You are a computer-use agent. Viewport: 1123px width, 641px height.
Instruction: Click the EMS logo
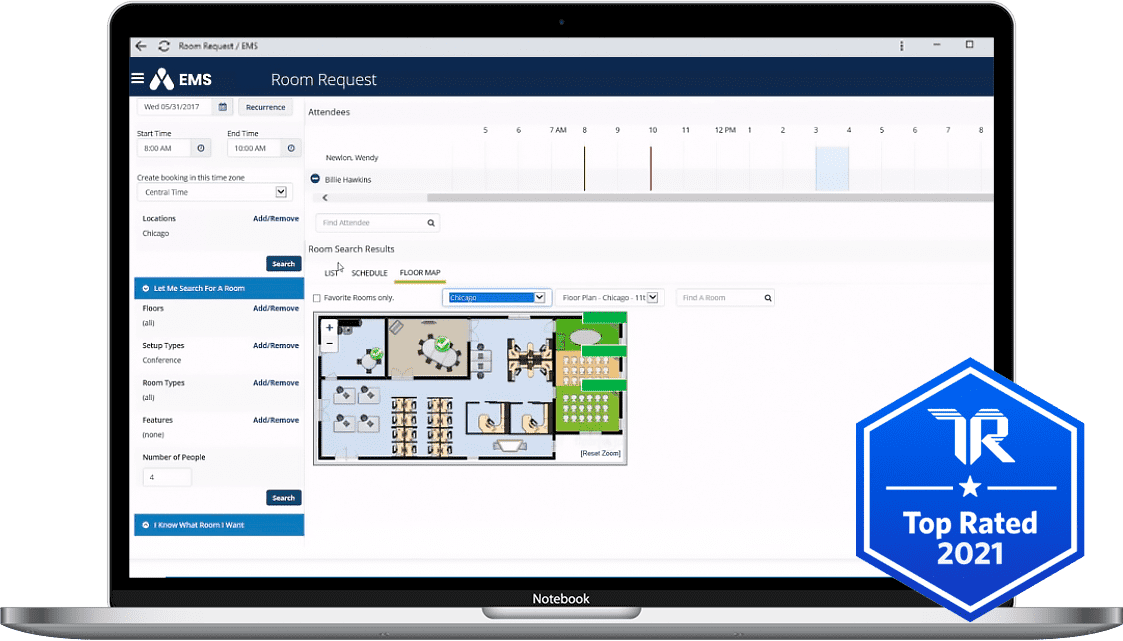pyautogui.click(x=180, y=79)
